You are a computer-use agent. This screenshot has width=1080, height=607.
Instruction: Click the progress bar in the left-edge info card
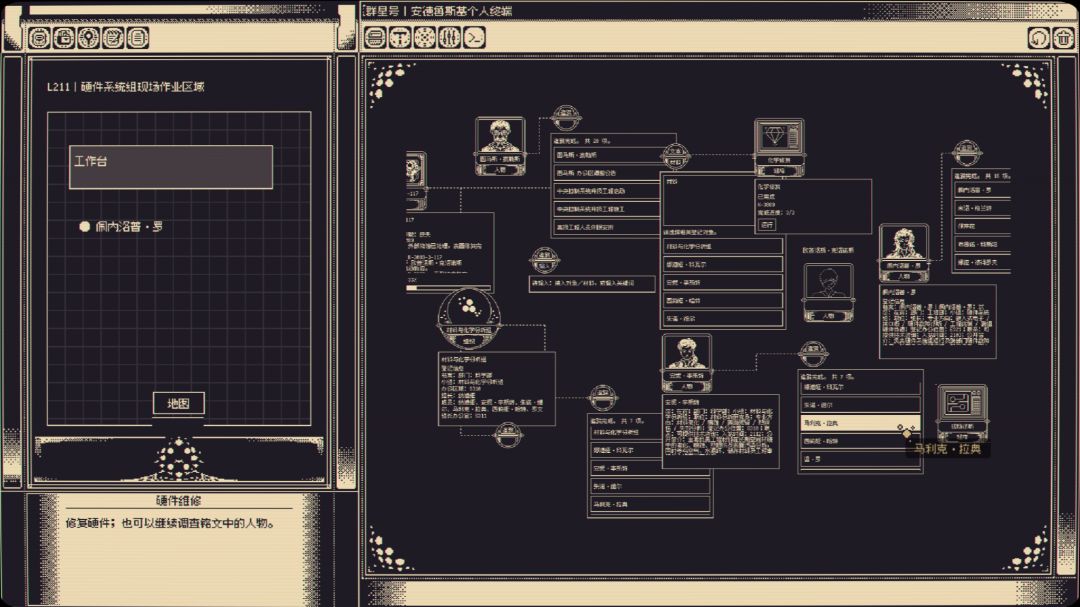pyautogui.click(x=448, y=288)
